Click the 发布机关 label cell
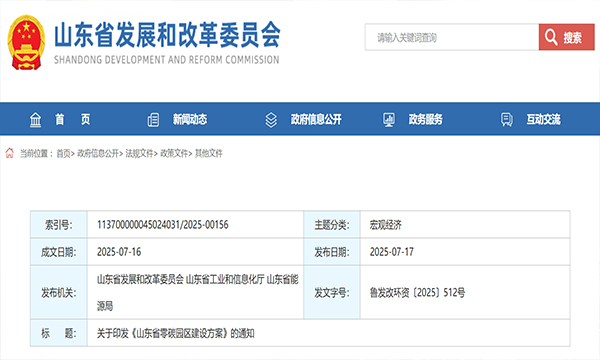This screenshot has width=600, height=360. 59,293
